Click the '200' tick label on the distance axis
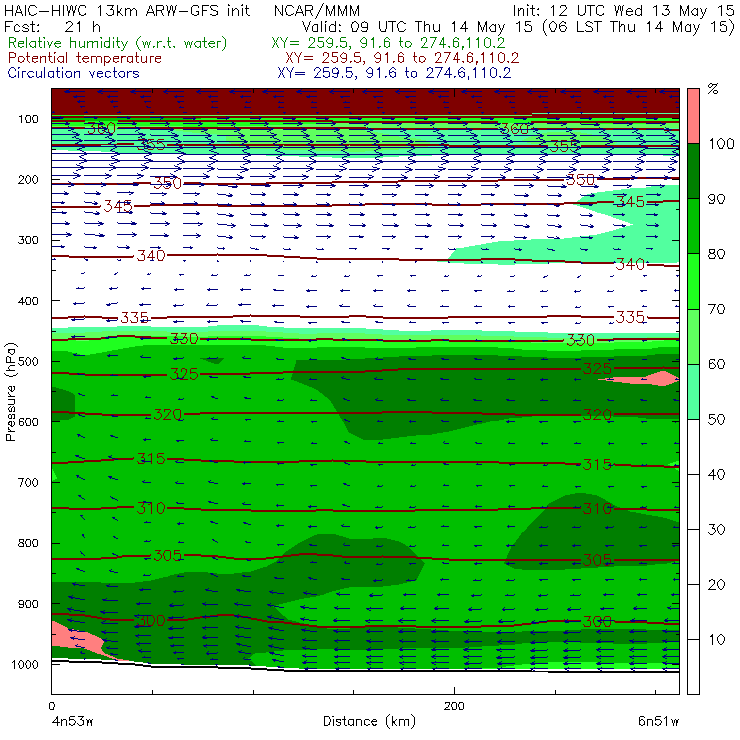The width and height of the screenshot is (740, 740). pyautogui.click(x=454, y=706)
